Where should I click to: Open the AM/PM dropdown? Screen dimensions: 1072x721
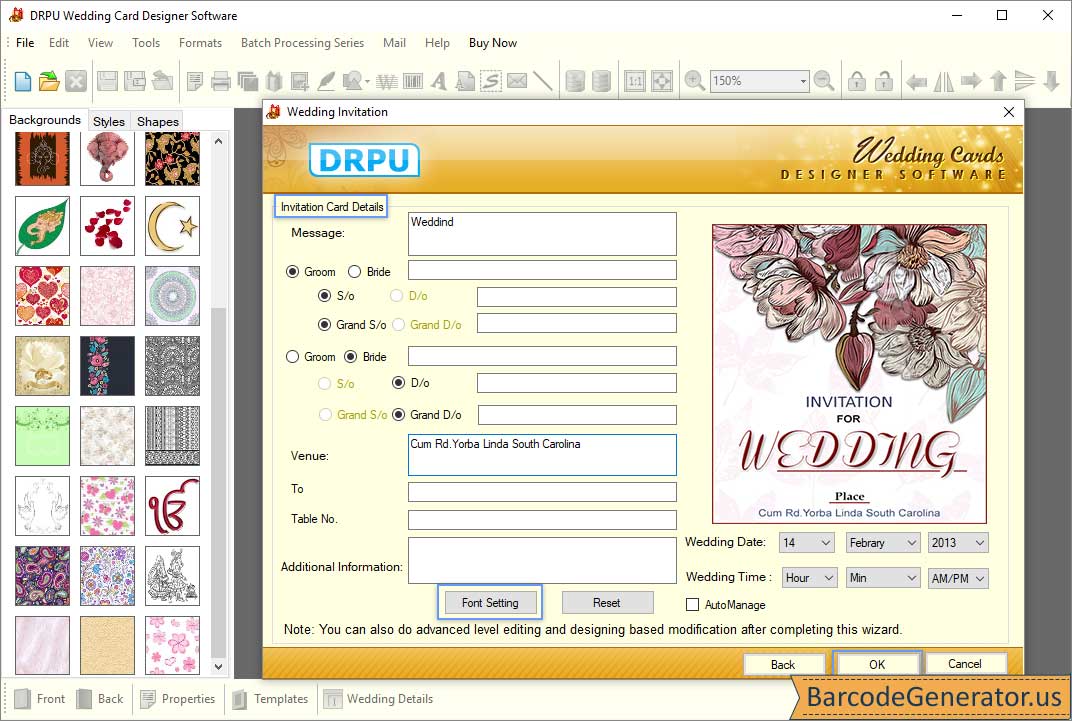[958, 578]
